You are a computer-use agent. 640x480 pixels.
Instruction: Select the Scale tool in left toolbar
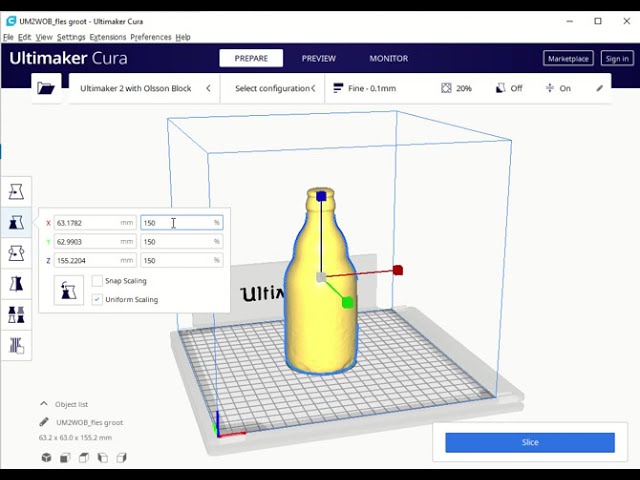(x=16, y=222)
